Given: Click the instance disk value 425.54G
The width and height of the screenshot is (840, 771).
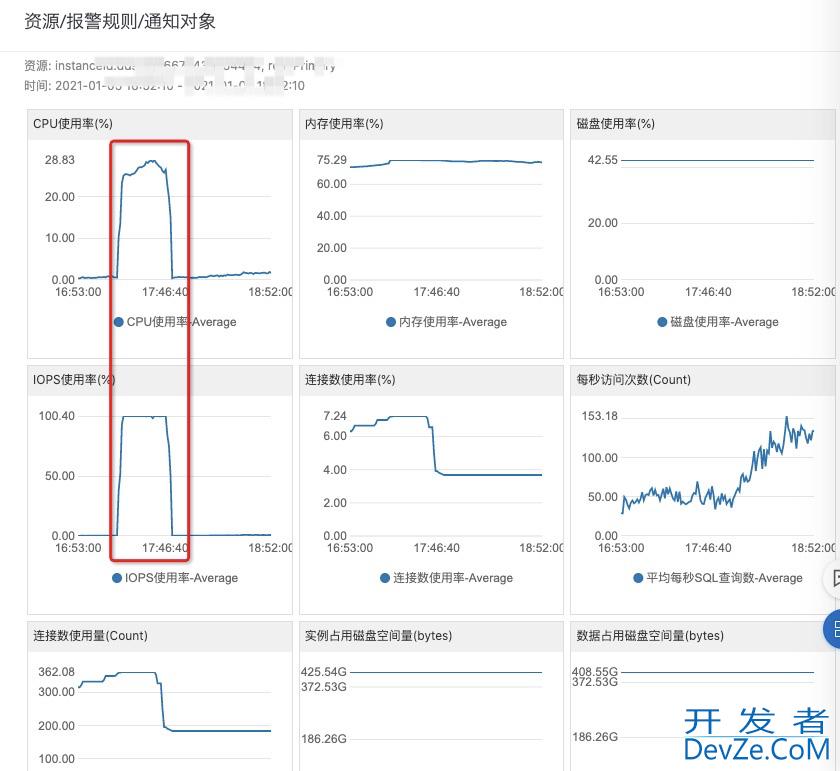Looking at the screenshot, I should (x=324, y=672).
